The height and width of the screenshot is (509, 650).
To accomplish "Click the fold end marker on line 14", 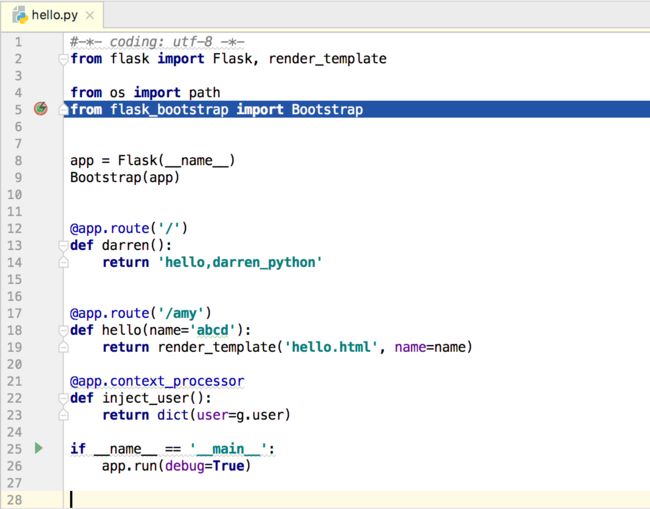I will pyautogui.click(x=63, y=262).
